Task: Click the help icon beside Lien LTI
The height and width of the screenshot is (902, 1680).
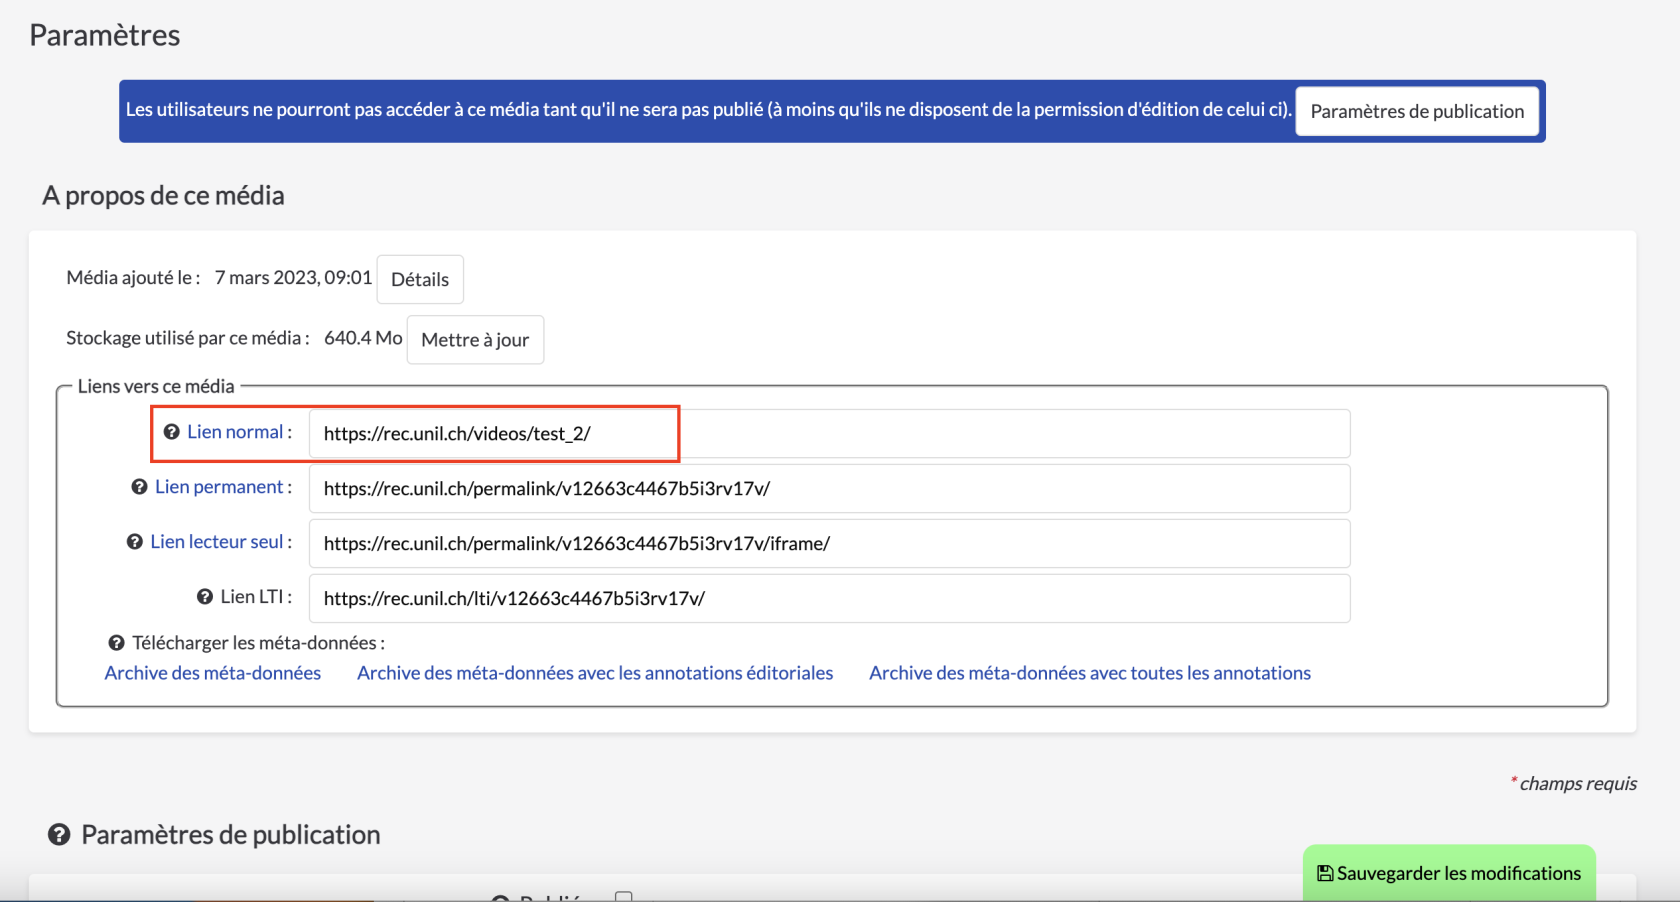Action: pos(204,597)
